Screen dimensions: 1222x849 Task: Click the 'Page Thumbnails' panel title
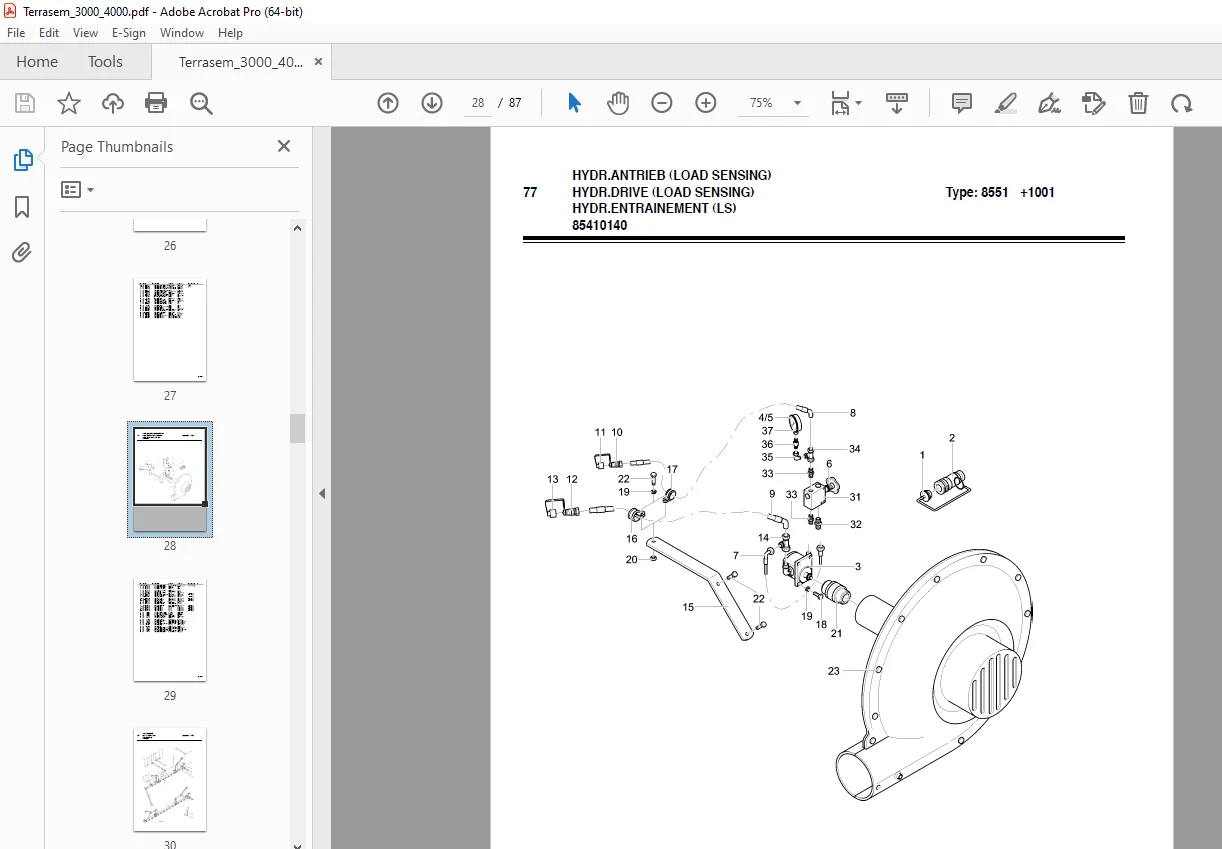tap(117, 146)
